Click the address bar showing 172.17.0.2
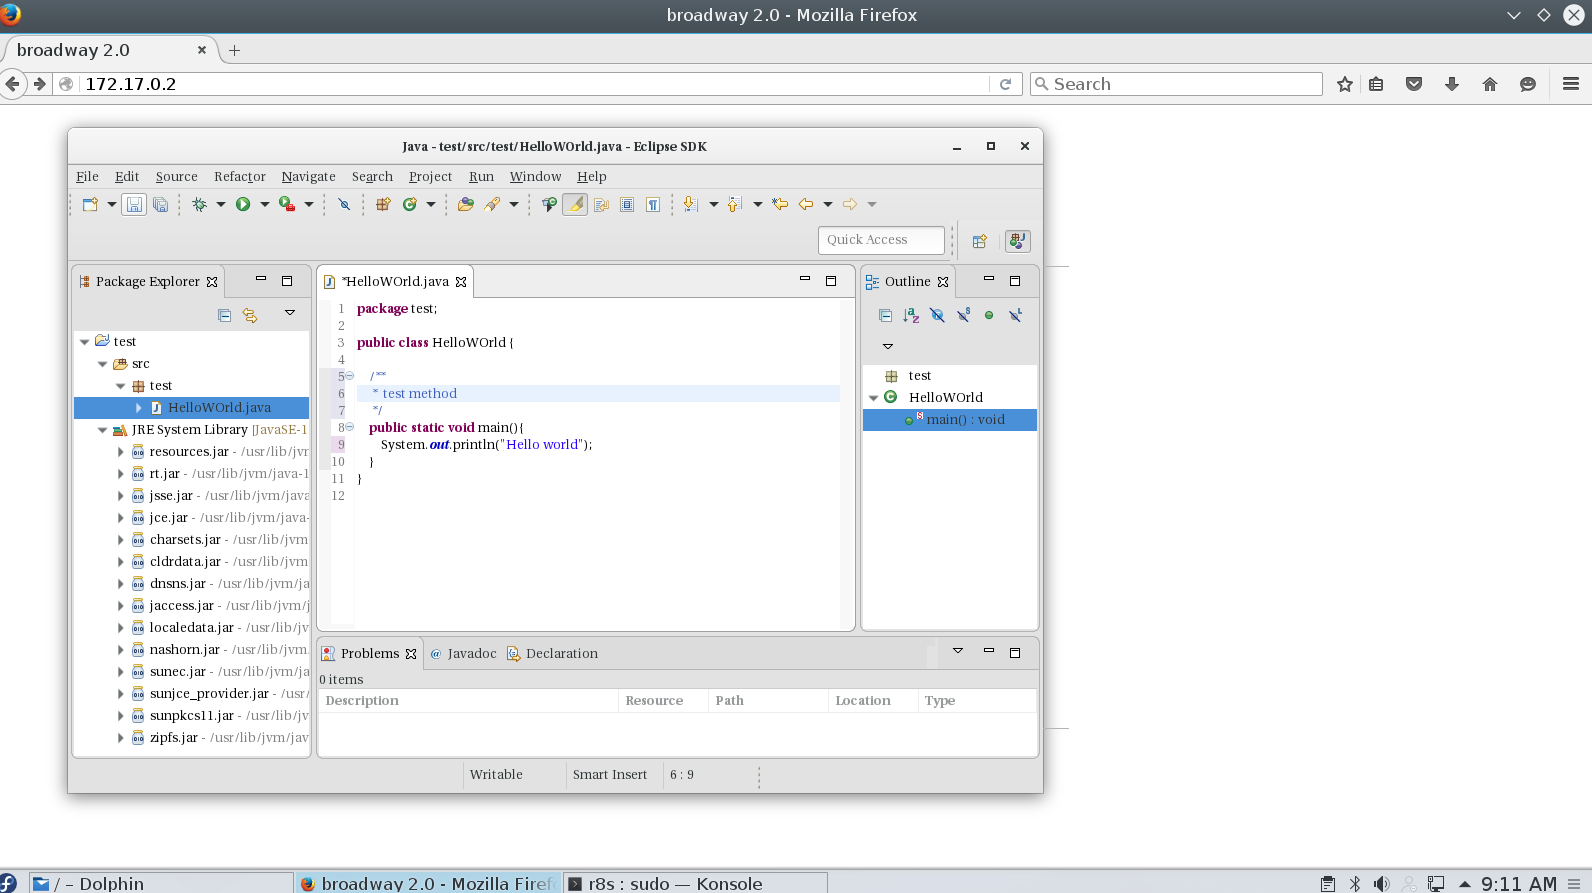Viewport: 1592px width, 893px height. pos(535,84)
